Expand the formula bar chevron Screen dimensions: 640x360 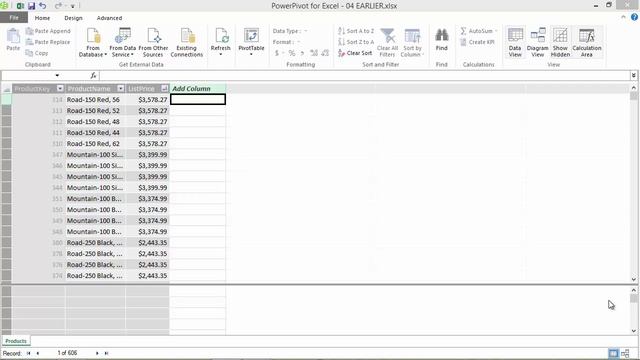point(633,76)
